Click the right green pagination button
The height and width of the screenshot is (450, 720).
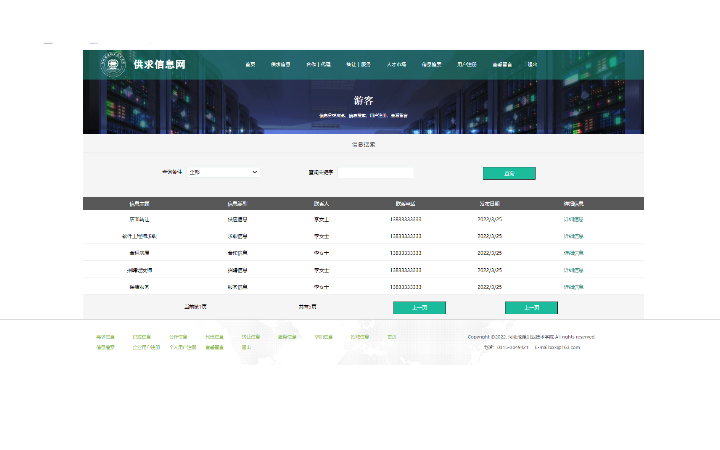point(531,307)
